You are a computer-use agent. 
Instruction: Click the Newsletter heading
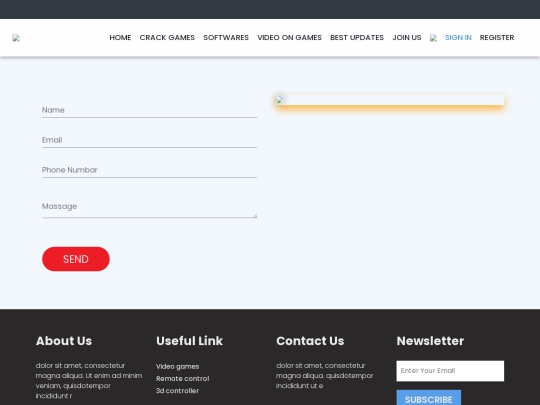pyautogui.click(x=430, y=341)
